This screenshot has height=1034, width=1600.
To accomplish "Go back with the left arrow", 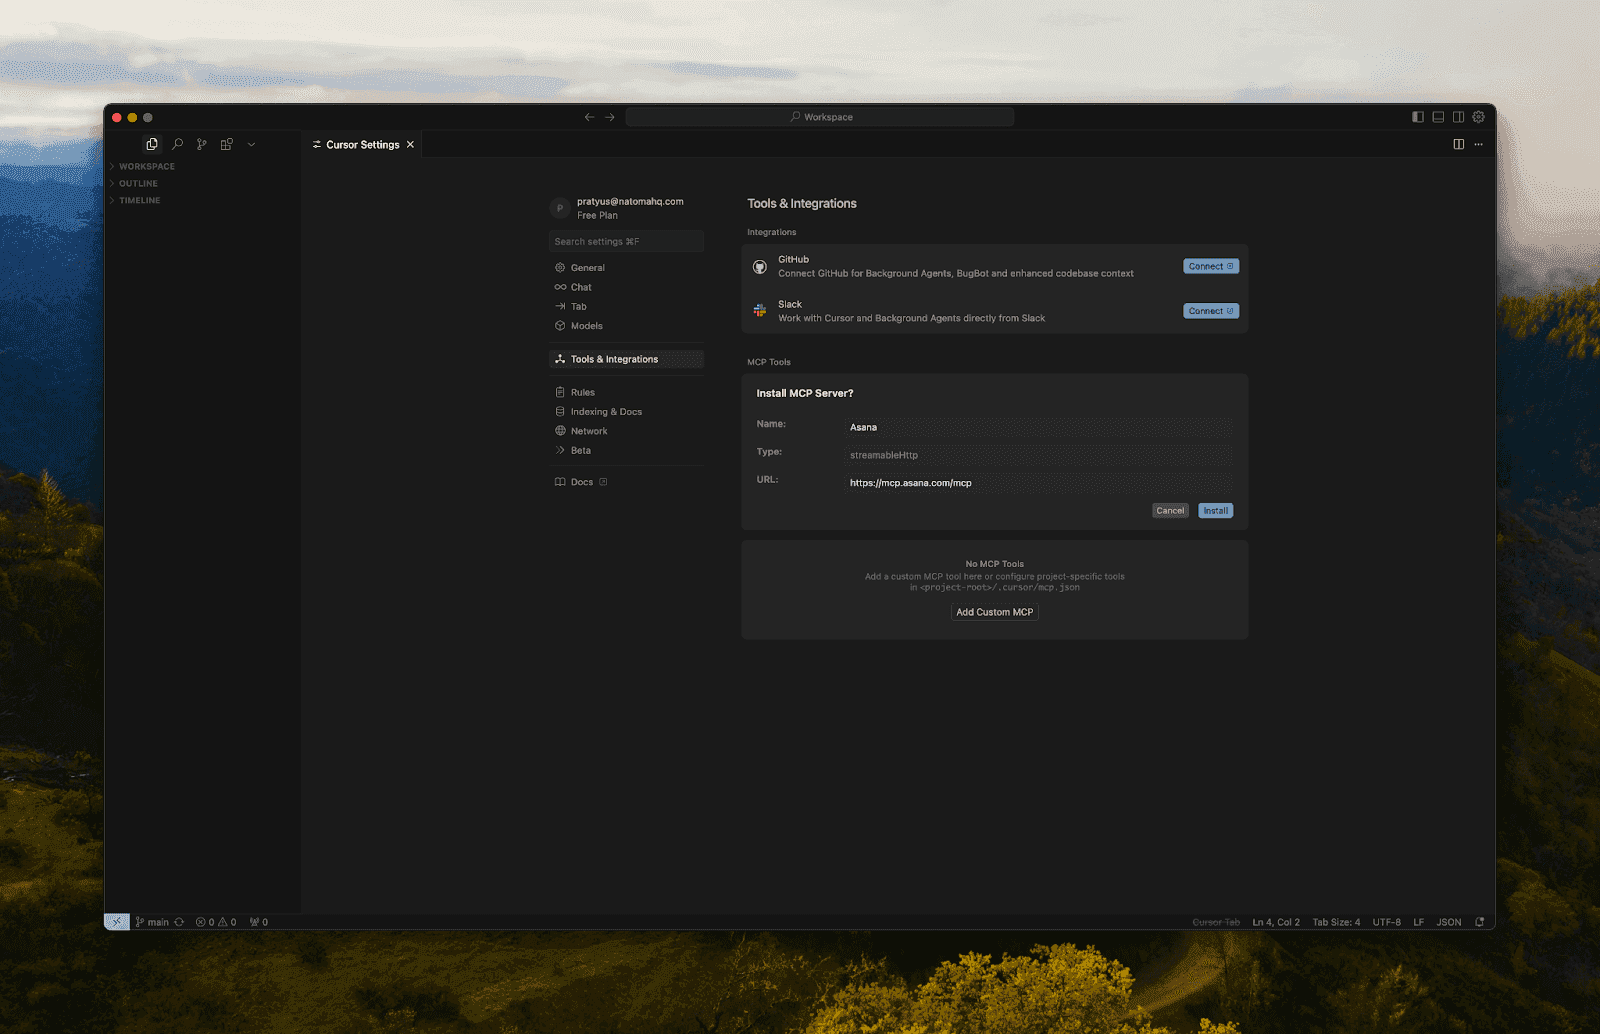I will click(x=589, y=117).
